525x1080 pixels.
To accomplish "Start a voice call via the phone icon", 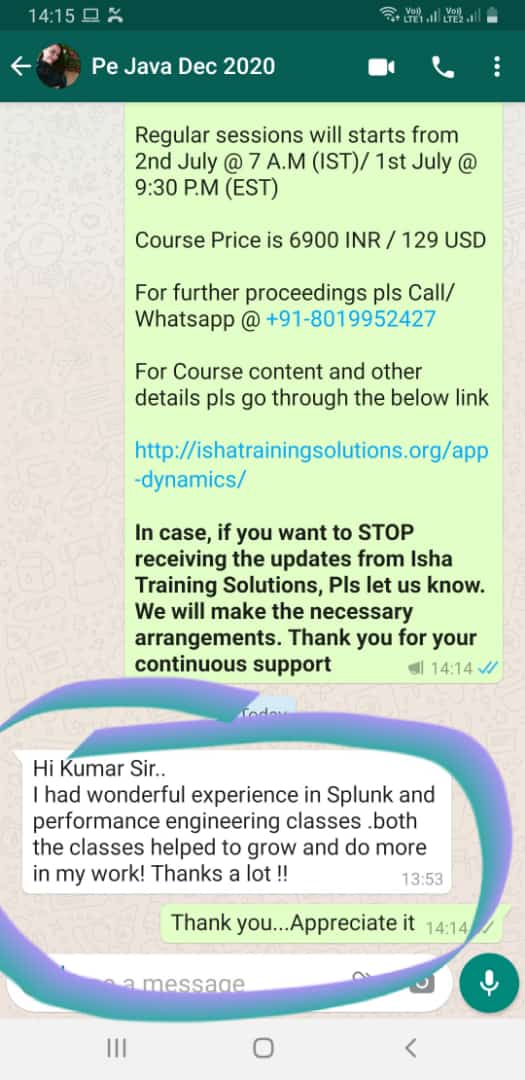I will pyautogui.click(x=442, y=67).
